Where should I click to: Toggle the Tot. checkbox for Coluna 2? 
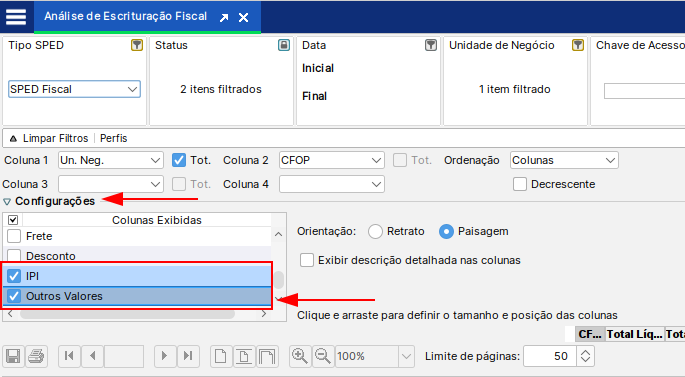pyautogui.click(x=400, y=160)
